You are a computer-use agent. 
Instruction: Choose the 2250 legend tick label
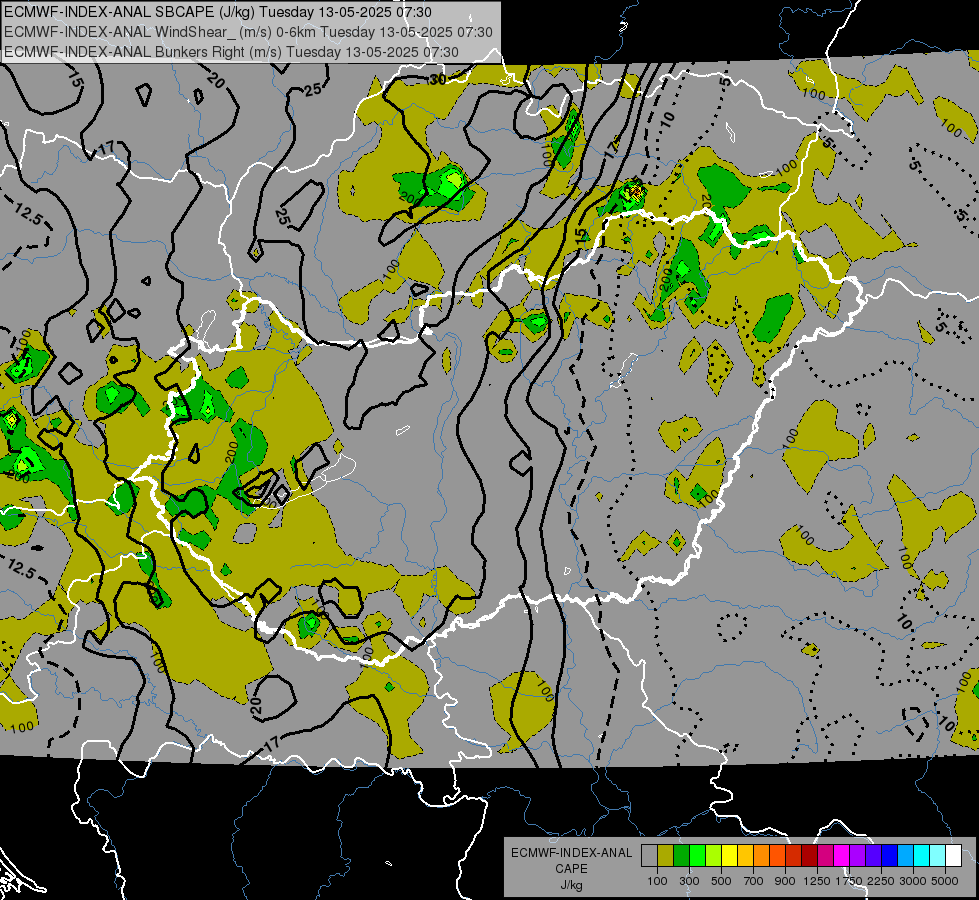coord(881,881)
